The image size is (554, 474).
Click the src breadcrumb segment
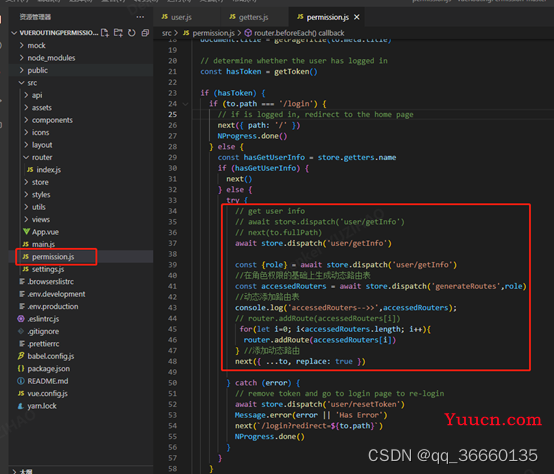click(166, 33)
